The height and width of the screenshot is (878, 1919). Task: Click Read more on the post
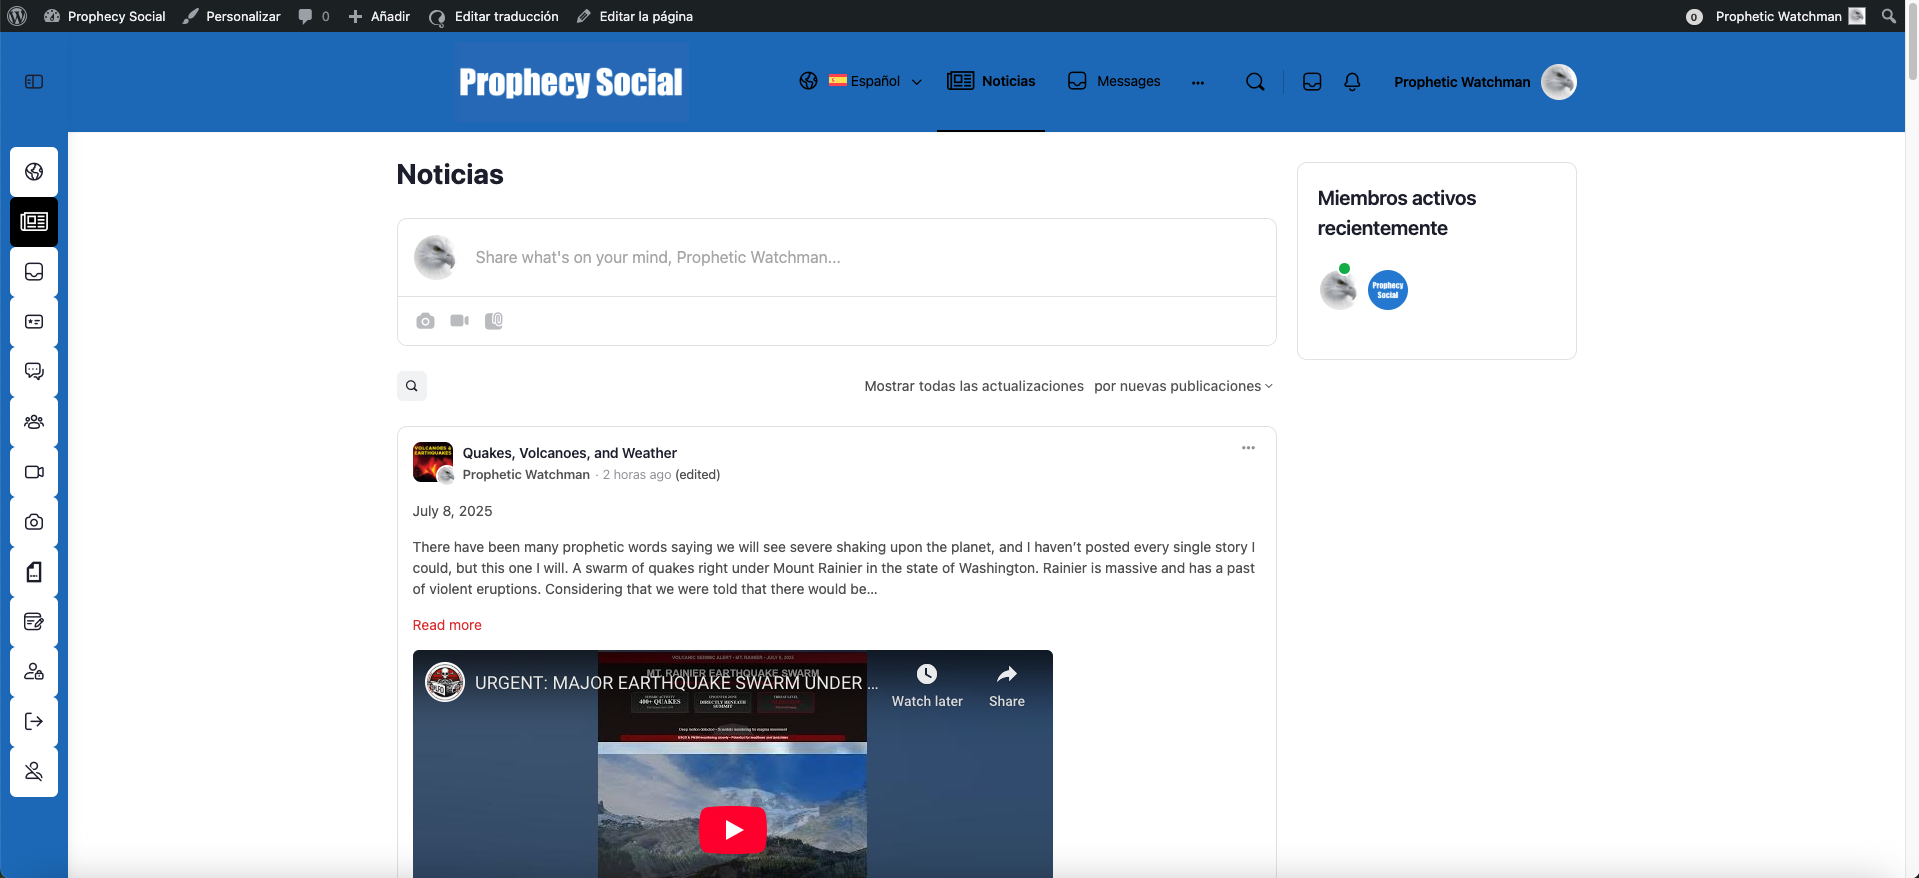click(x=447, y=625)
